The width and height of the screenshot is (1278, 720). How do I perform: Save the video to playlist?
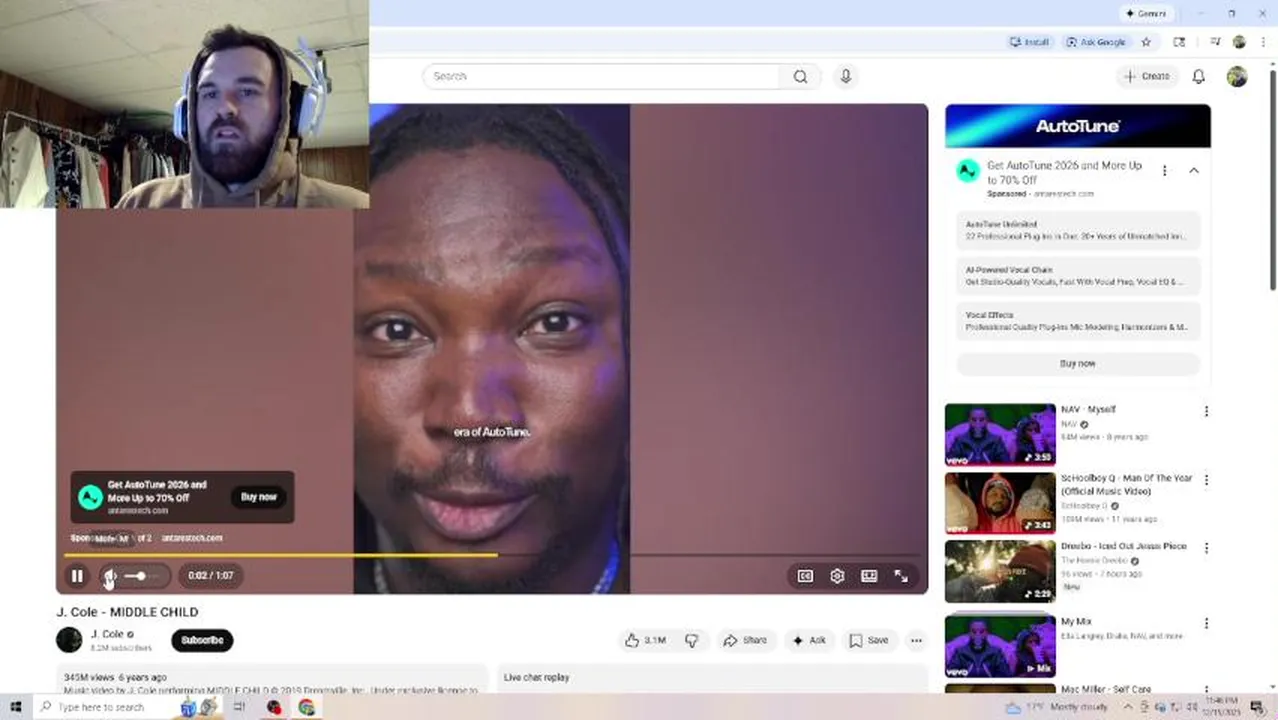coord(869,640)
